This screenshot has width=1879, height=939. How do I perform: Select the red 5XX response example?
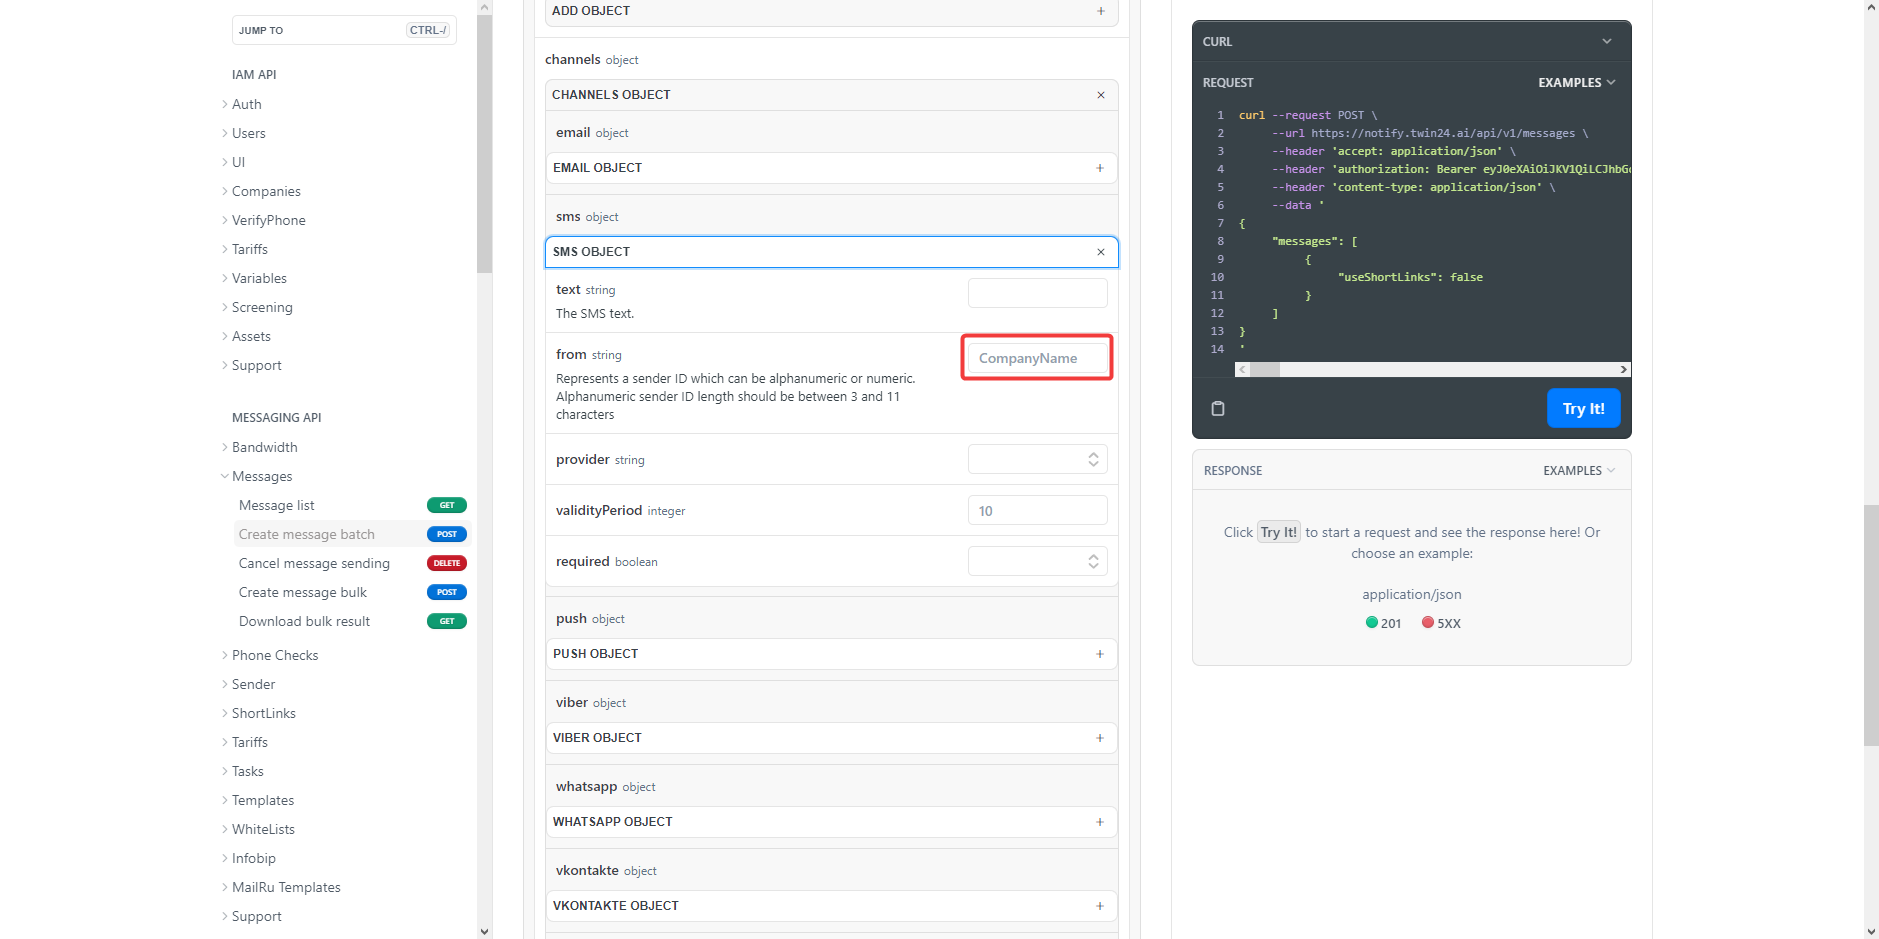click(1441, 623)
